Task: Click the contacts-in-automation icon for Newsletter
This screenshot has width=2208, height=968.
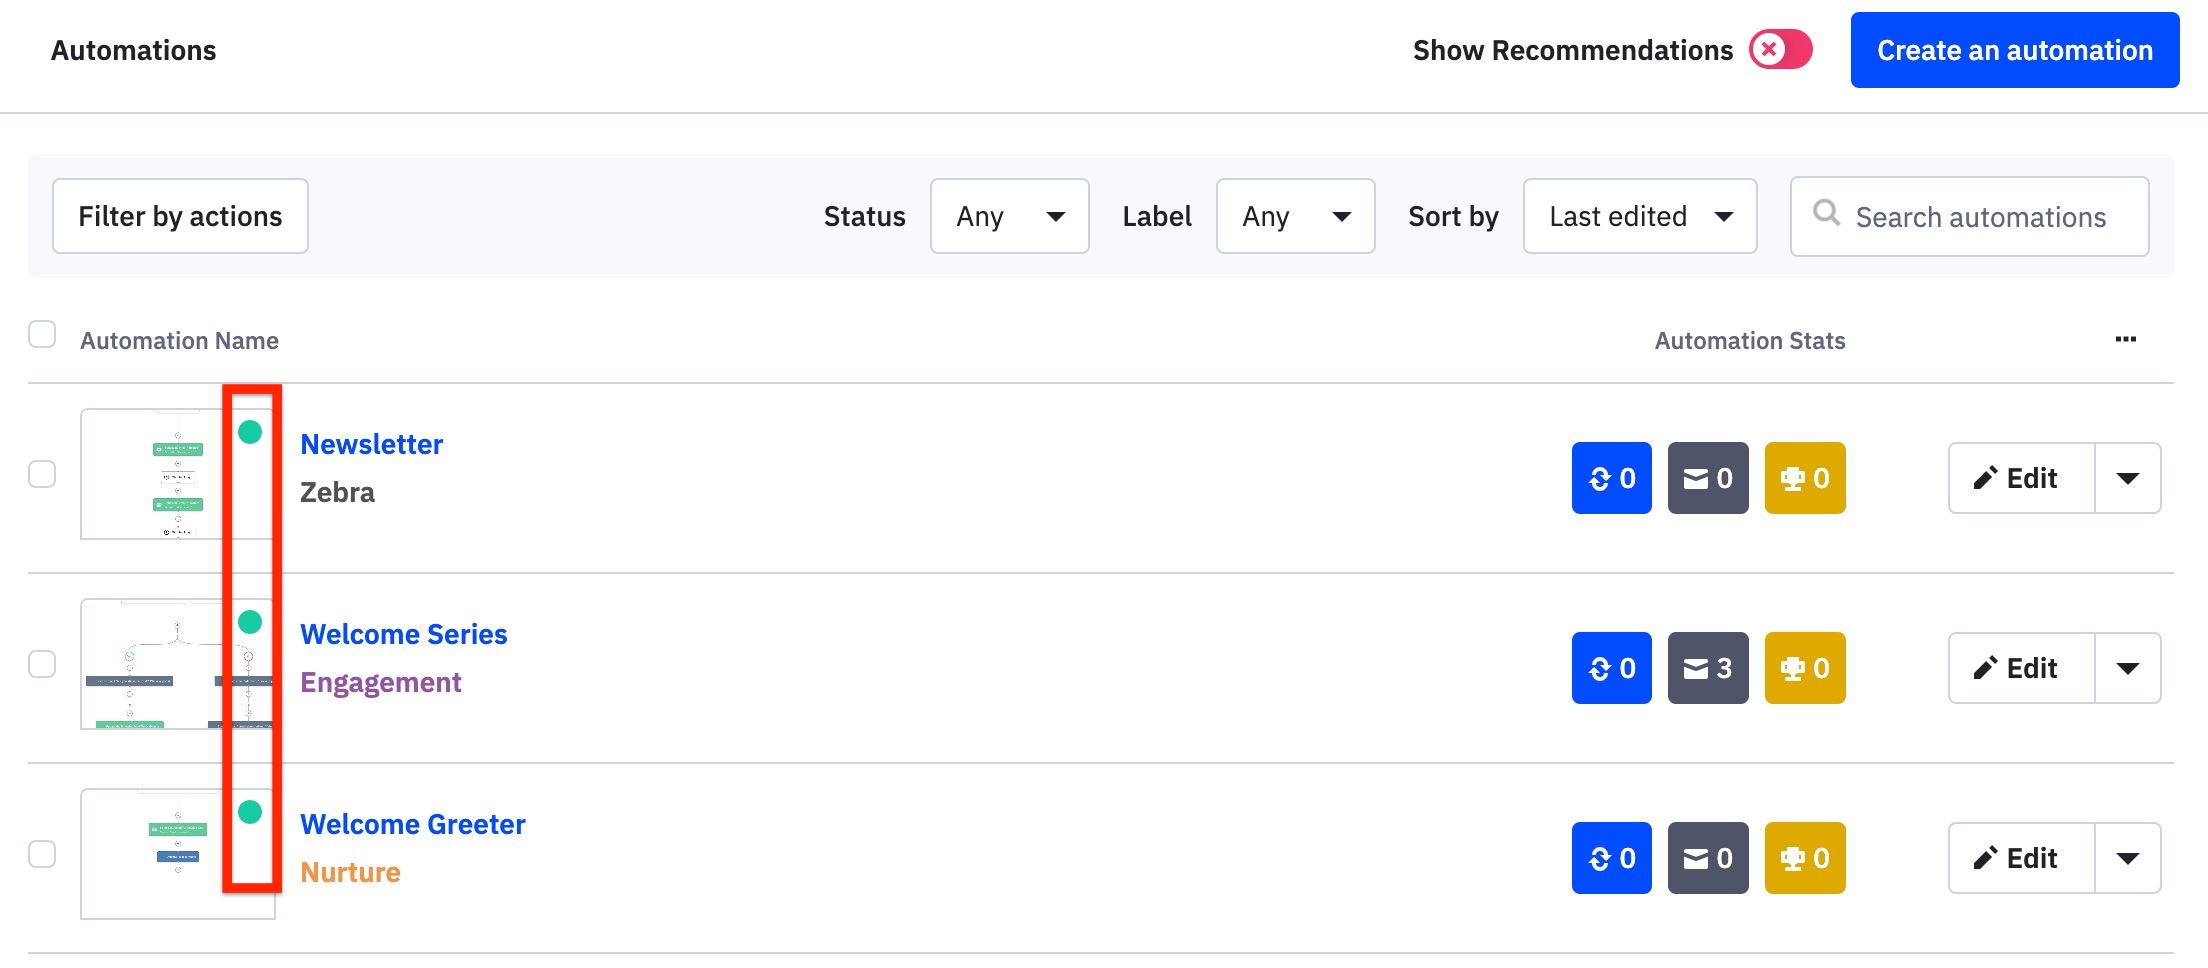Action: click(1610, 478)
